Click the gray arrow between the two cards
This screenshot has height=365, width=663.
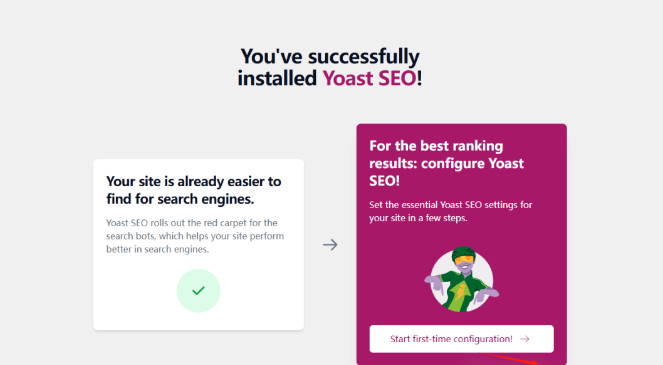(x=330, y=244)
